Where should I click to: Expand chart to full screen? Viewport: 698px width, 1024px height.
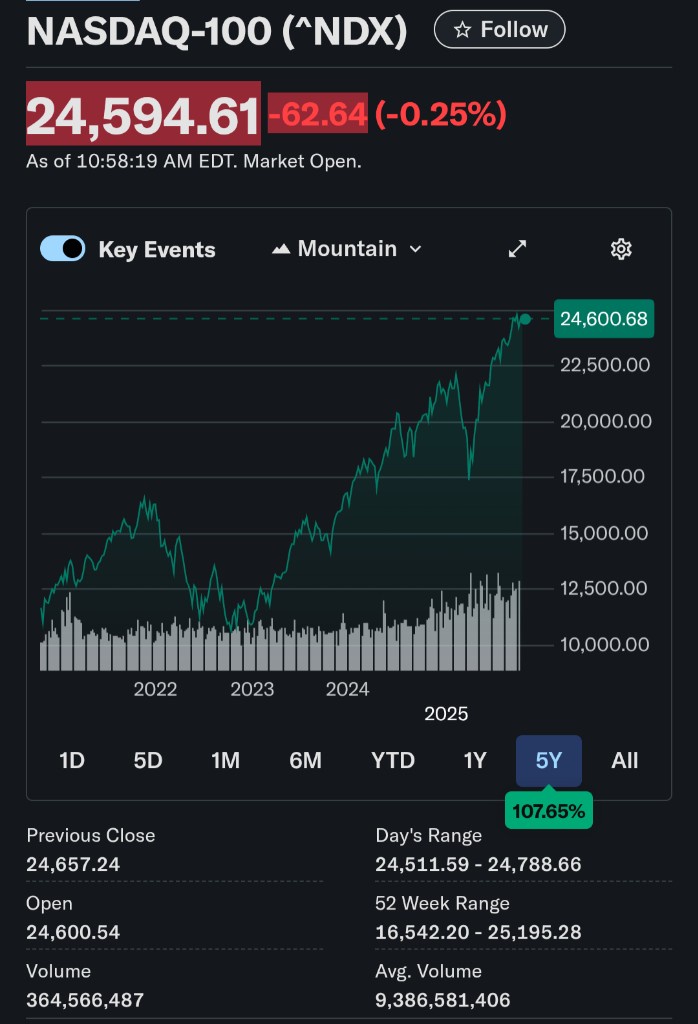[x=517, y=249]
